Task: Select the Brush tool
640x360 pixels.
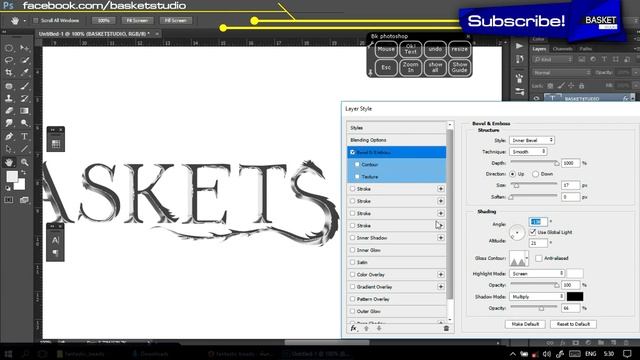Action: click(24, 86)
